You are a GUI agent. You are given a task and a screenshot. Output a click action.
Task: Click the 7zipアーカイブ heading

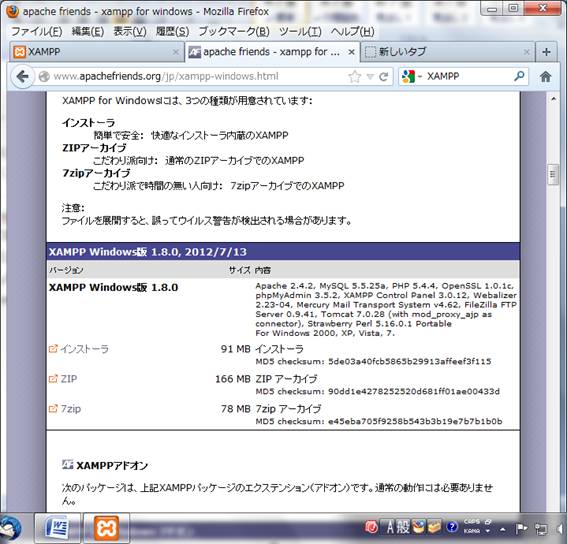click(x=96, y=173)
